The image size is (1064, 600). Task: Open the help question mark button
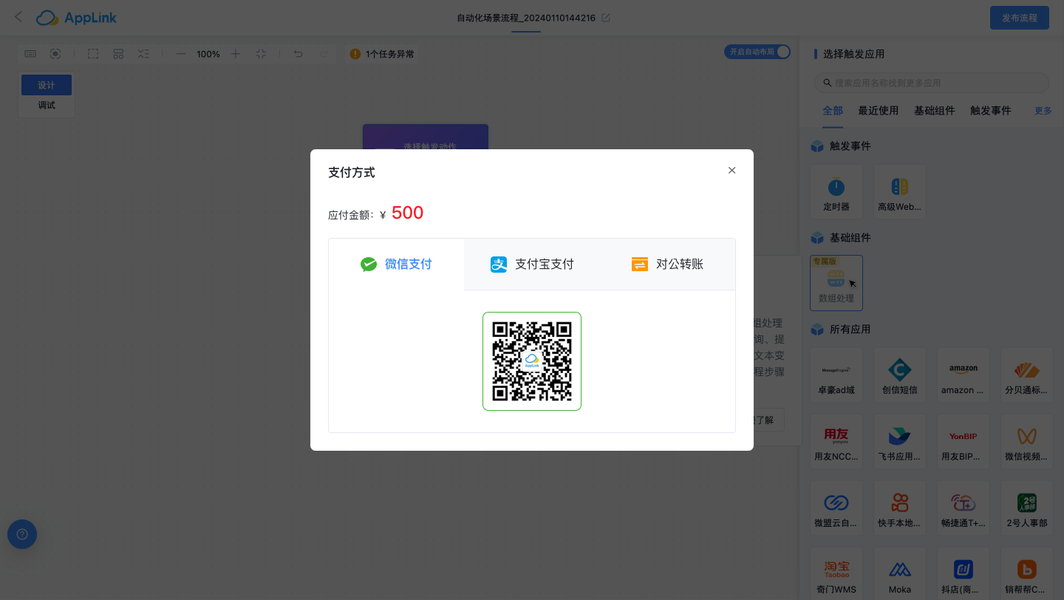[22, 534]
